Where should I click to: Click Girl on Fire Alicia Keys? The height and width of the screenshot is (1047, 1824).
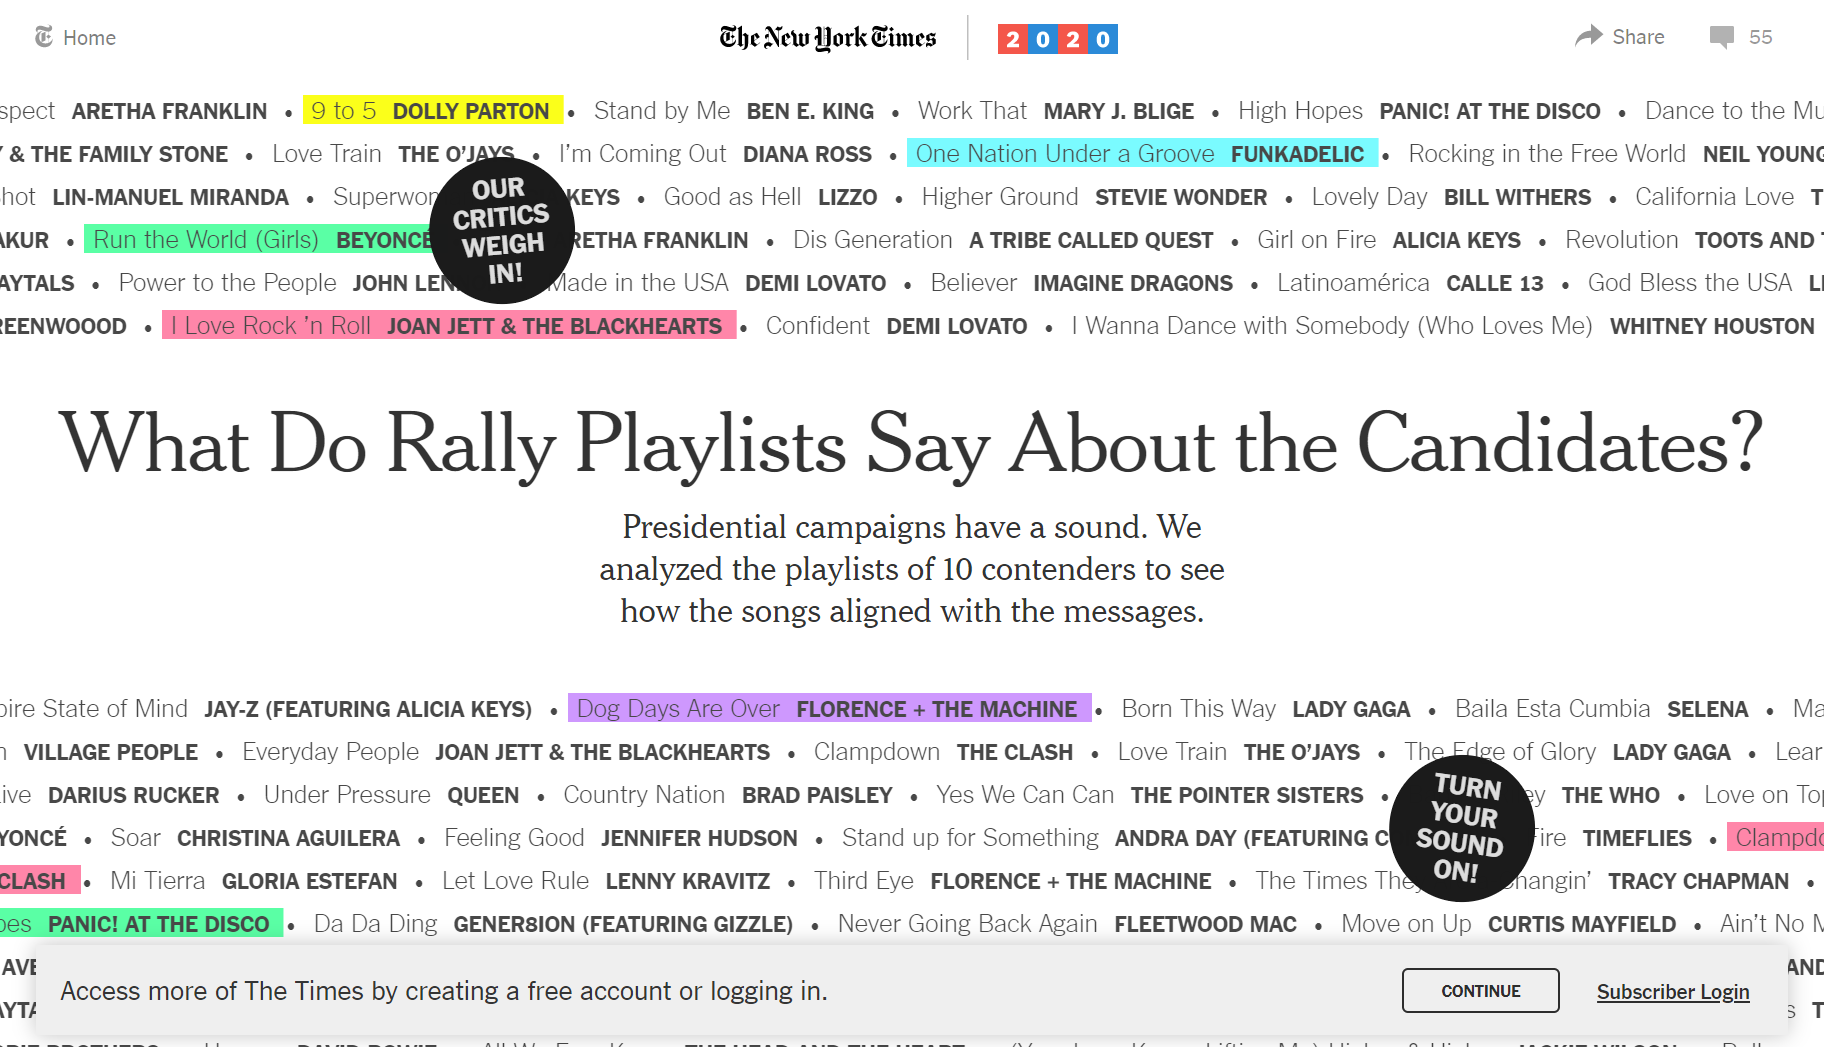coord(1389,239)
